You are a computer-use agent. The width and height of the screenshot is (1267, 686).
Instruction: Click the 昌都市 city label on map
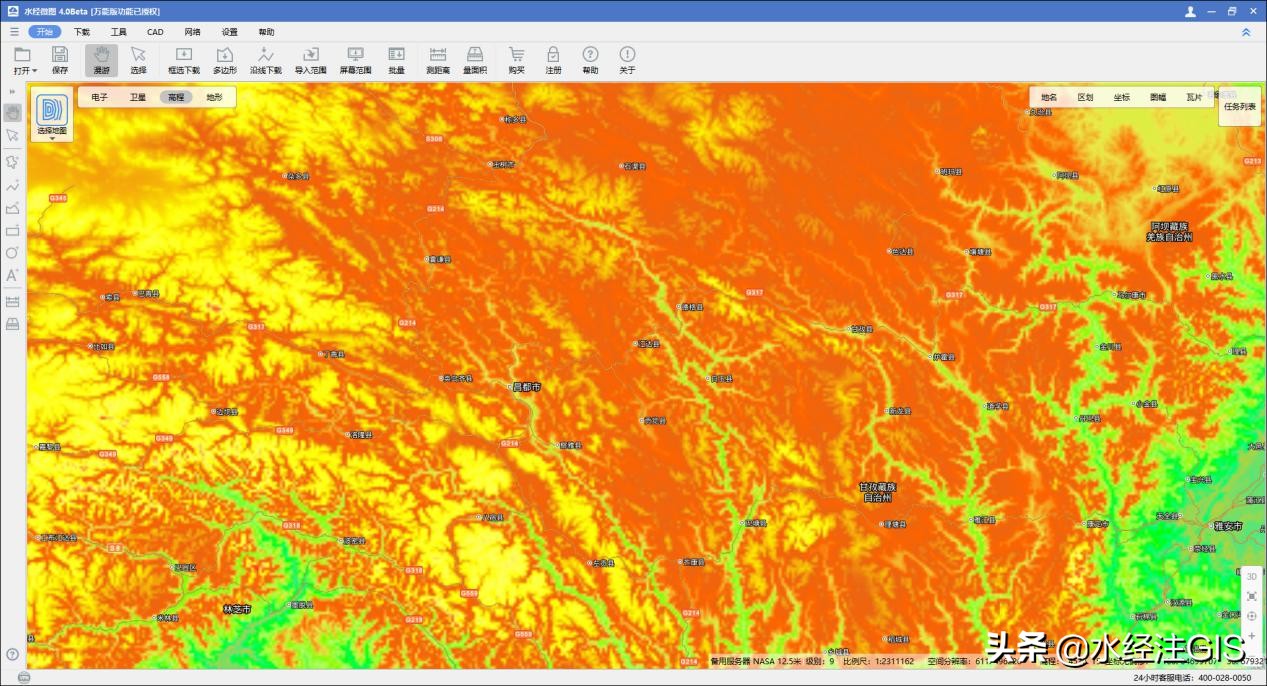525,386
